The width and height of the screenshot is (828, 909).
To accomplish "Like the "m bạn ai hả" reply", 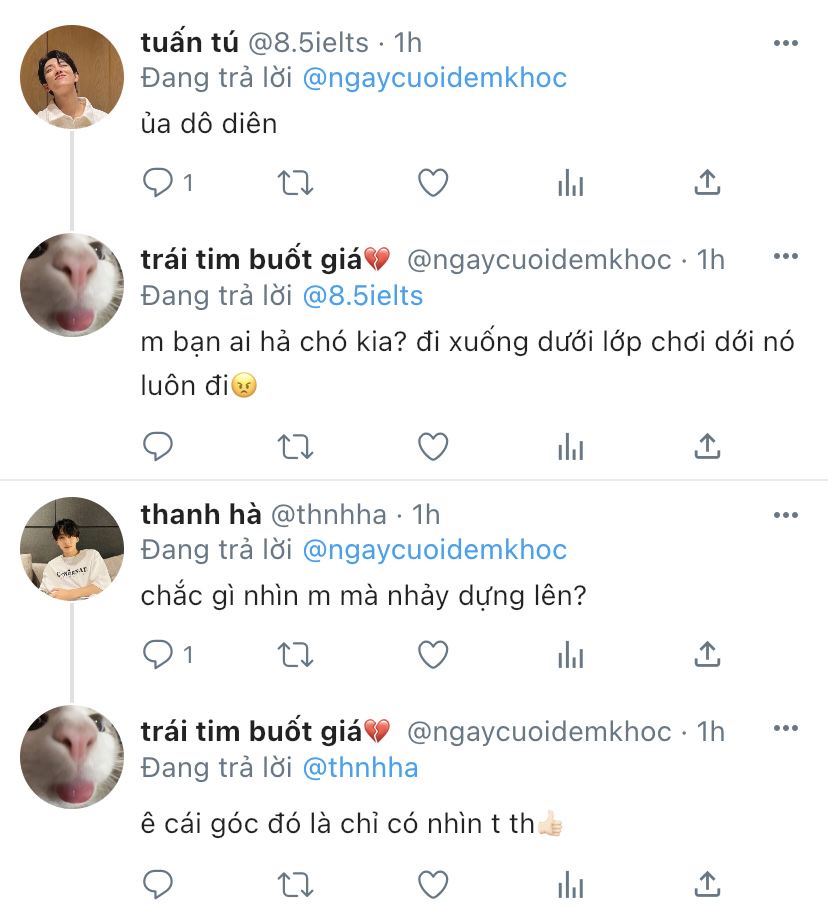I will pos(432,447).
